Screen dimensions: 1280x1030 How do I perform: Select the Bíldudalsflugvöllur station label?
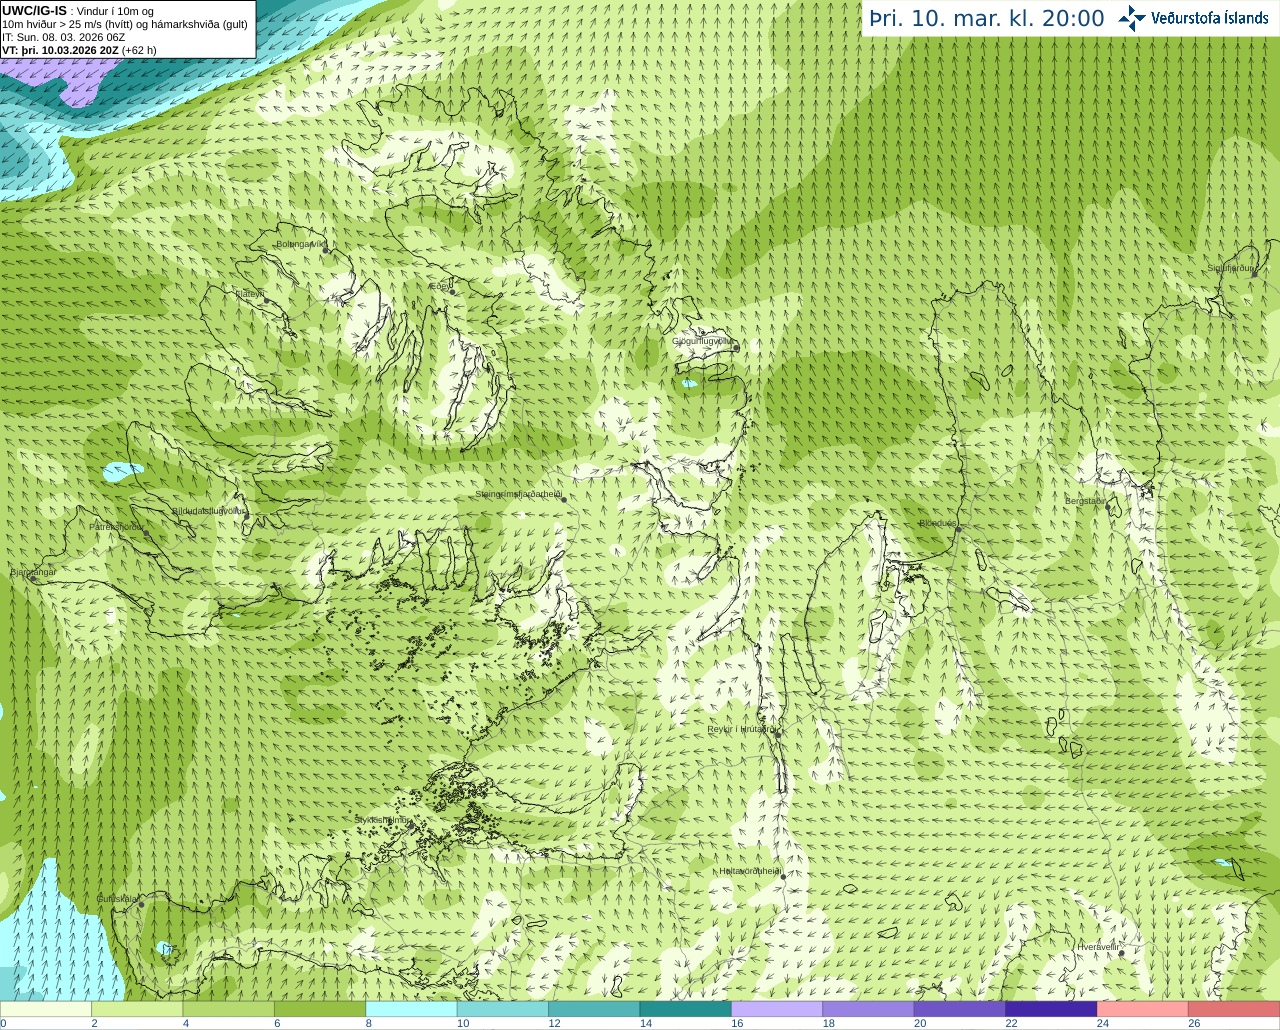point(207,510)
